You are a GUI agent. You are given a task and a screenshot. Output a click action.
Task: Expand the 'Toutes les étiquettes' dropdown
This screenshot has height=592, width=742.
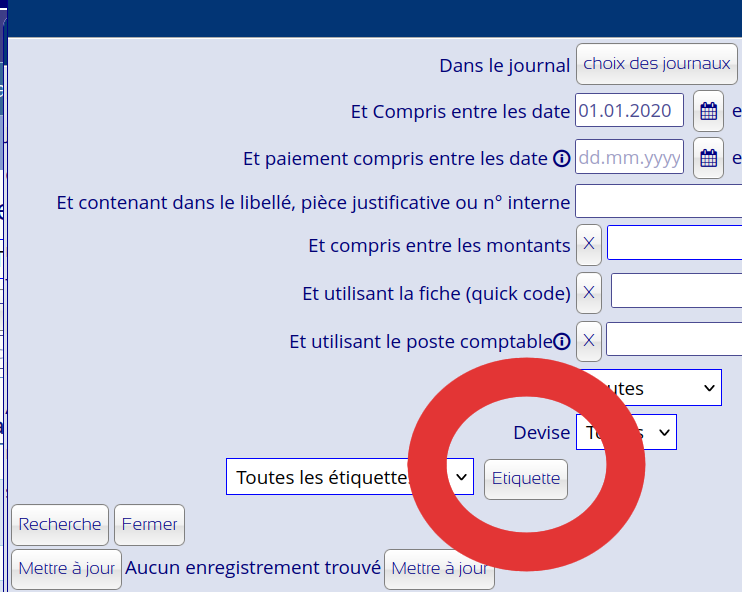[349, 477]
